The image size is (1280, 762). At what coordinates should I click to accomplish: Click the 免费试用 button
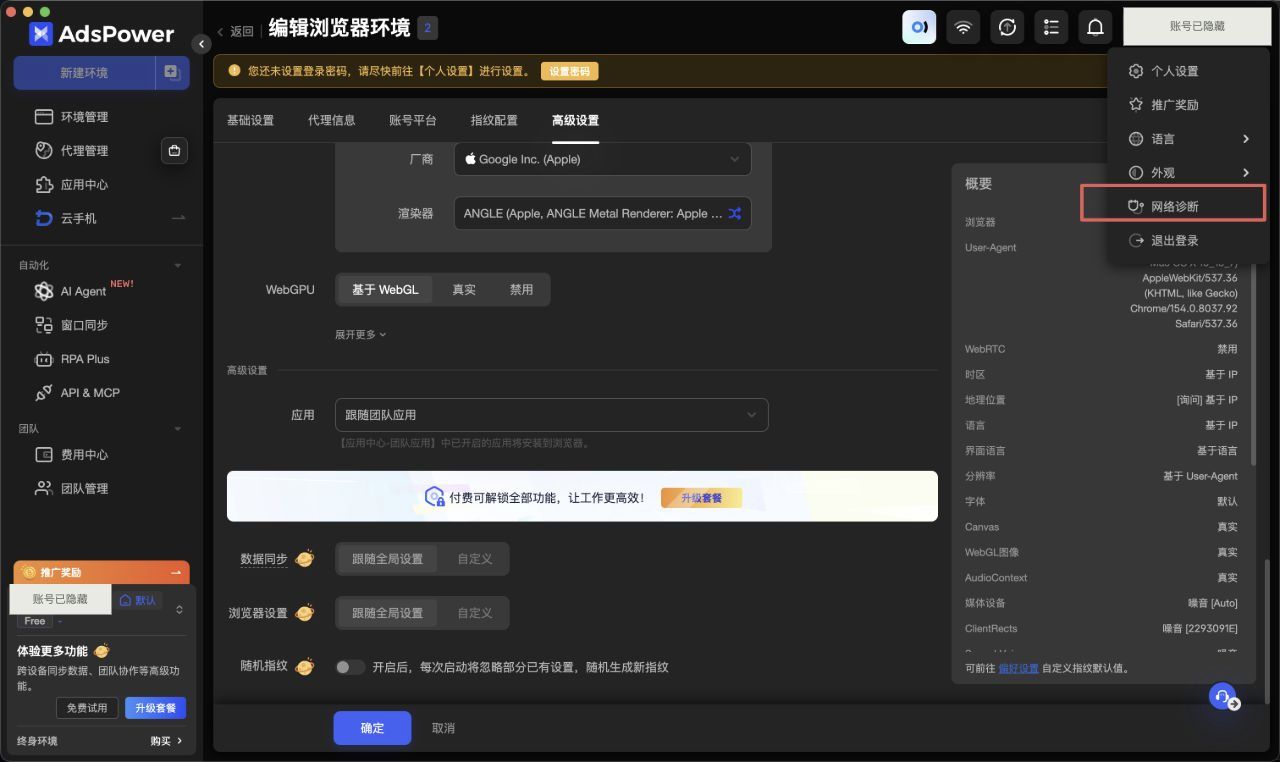(x=87, y=708)
